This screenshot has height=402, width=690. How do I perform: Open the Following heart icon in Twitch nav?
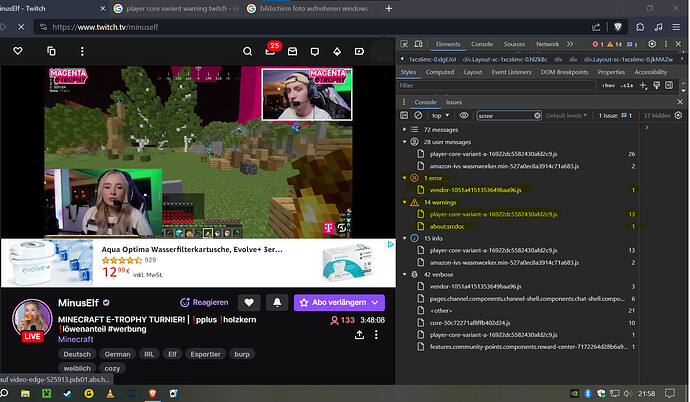point(18,51)
